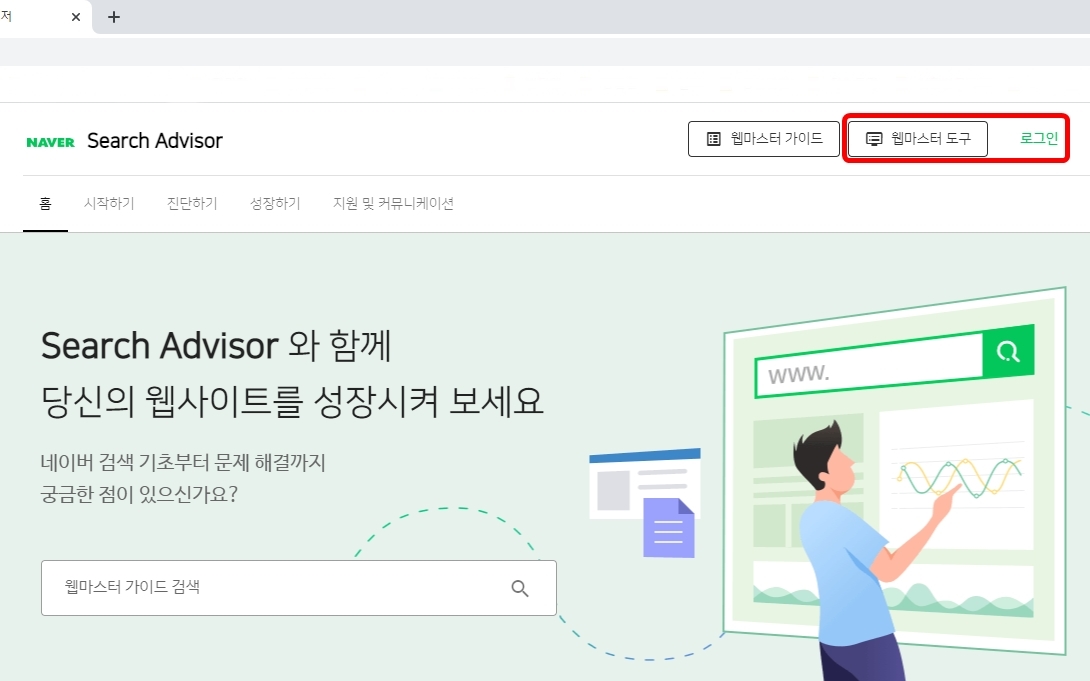Click the text 네이버 검색 기초부터 문제 해결까지
Screen dimensions: 1090x681
pyautogui.click(x=183, y=462)
